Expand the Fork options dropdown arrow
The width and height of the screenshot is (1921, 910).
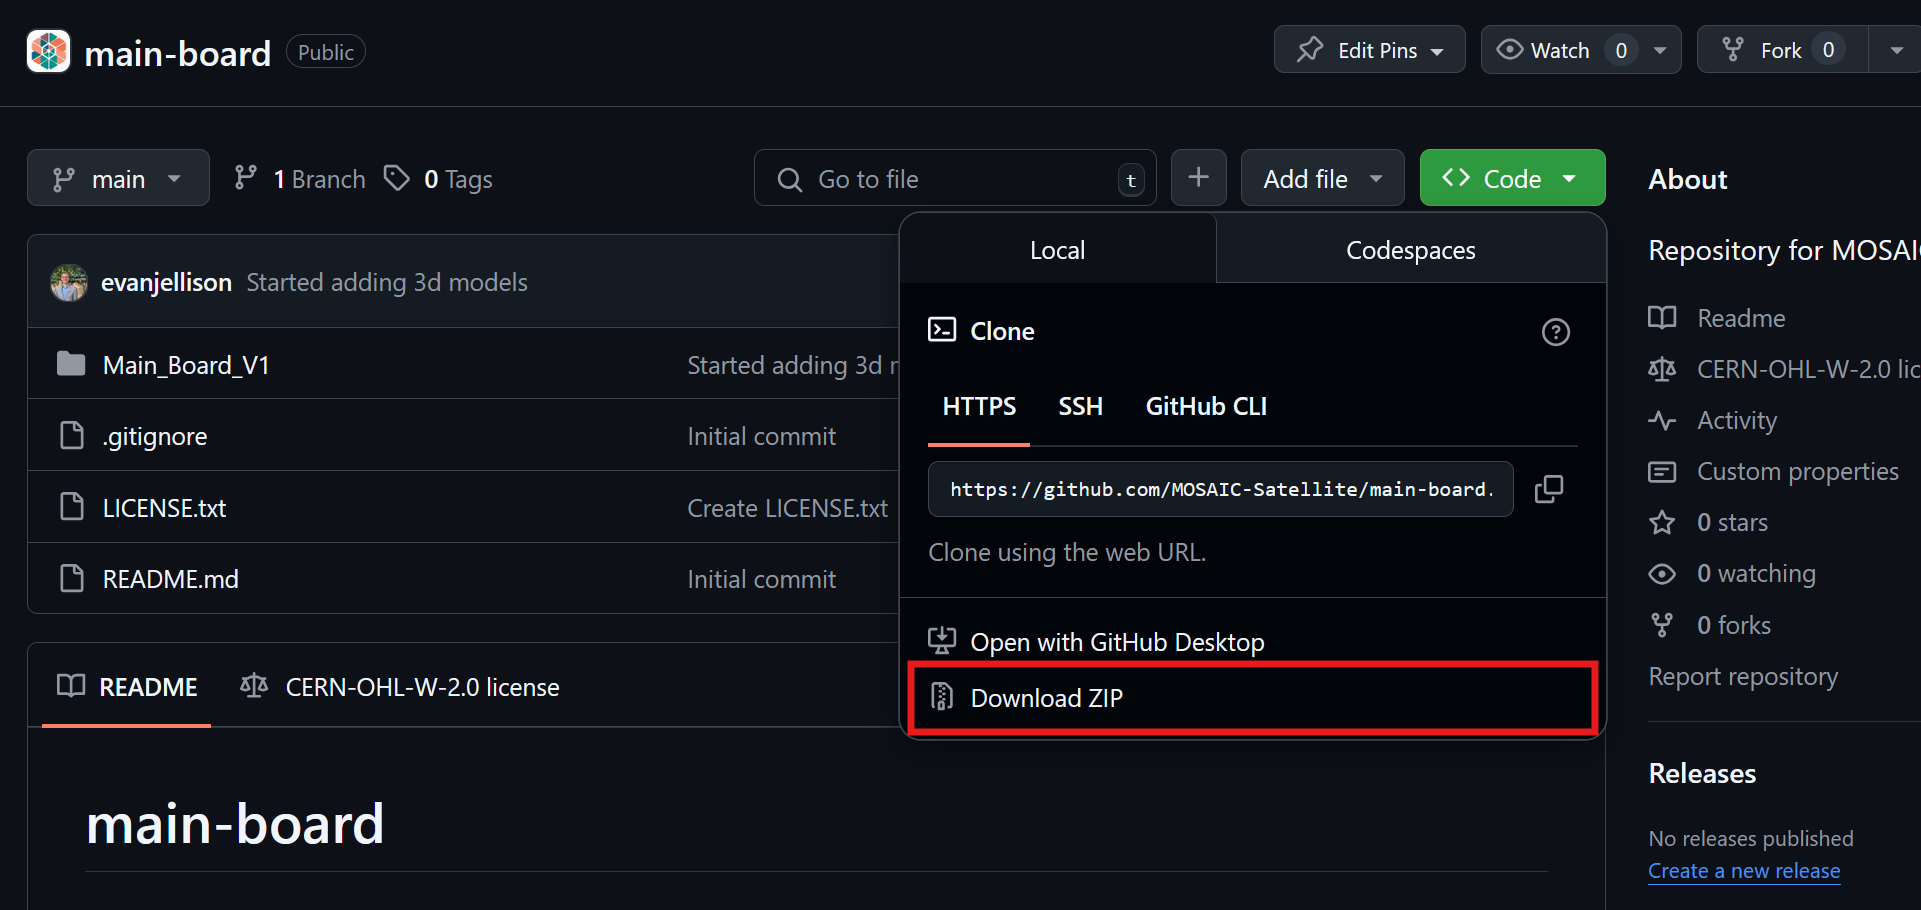[x=1896, y=50]
